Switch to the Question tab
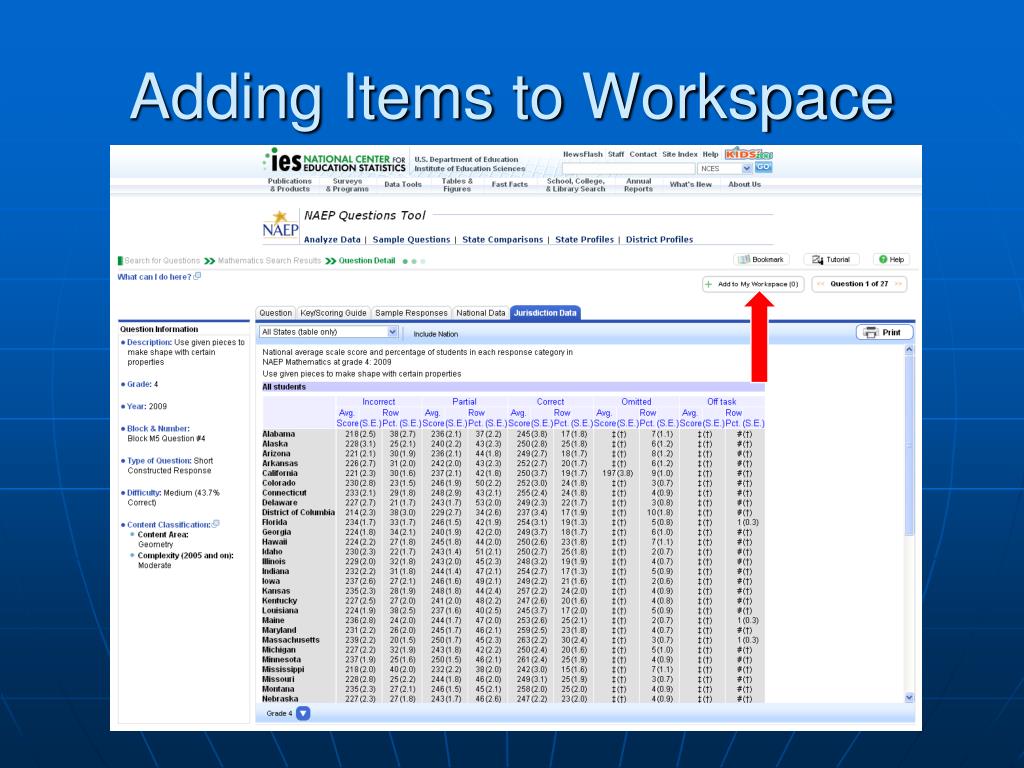 coord(276,313)
